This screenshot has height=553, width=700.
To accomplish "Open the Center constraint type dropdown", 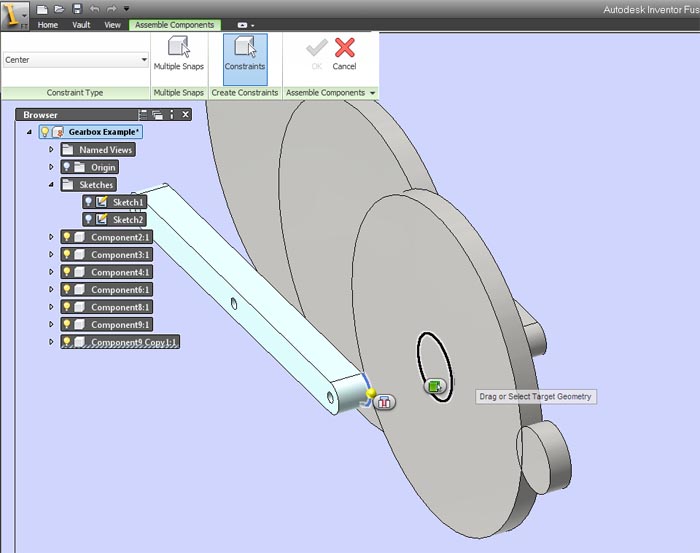I will click(76, 60).
